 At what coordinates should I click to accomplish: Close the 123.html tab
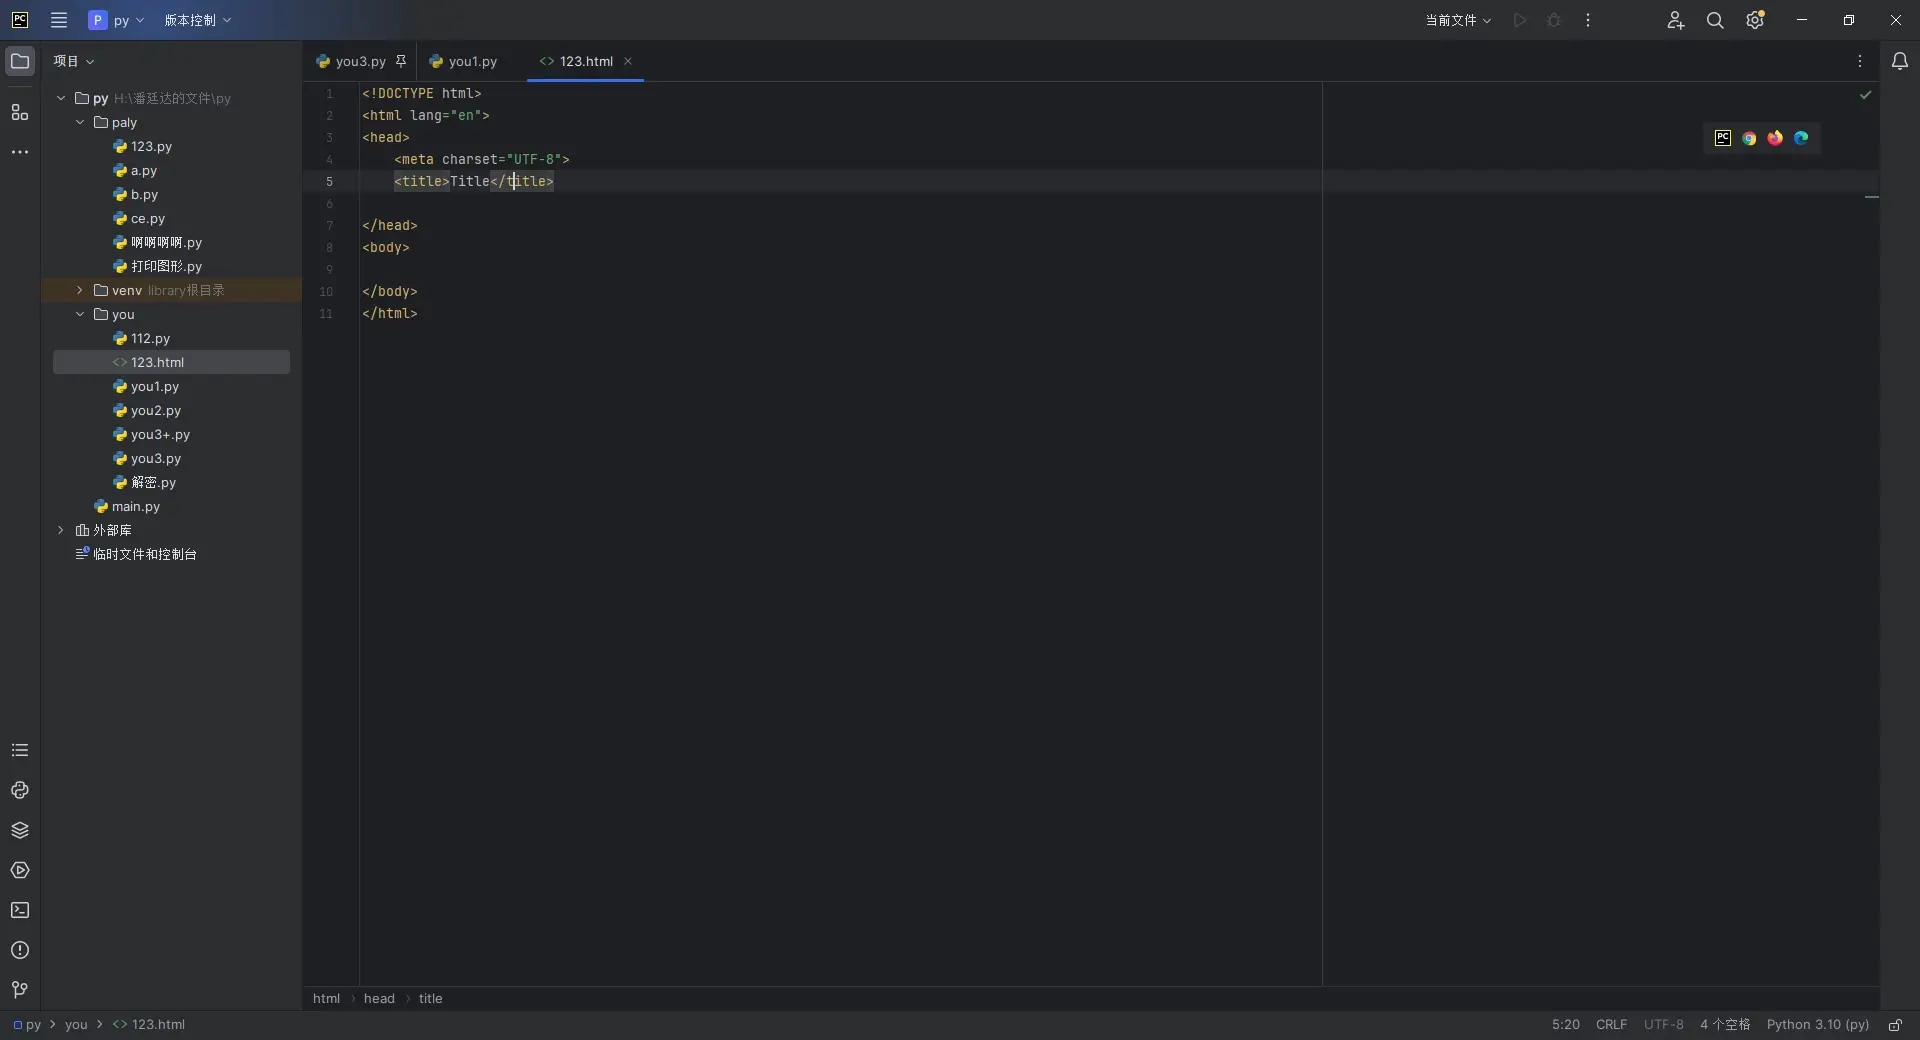click(x=628, y=61)
